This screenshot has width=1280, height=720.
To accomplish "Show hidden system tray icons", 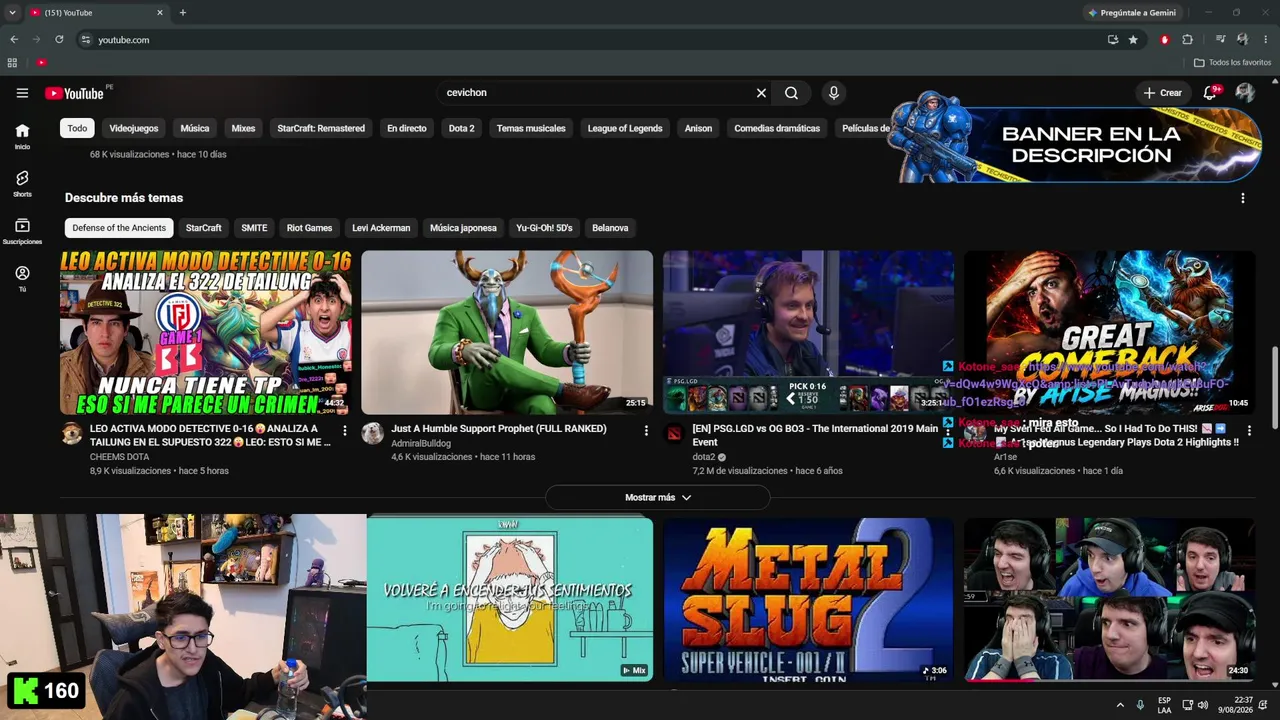I will (1120, 705).
